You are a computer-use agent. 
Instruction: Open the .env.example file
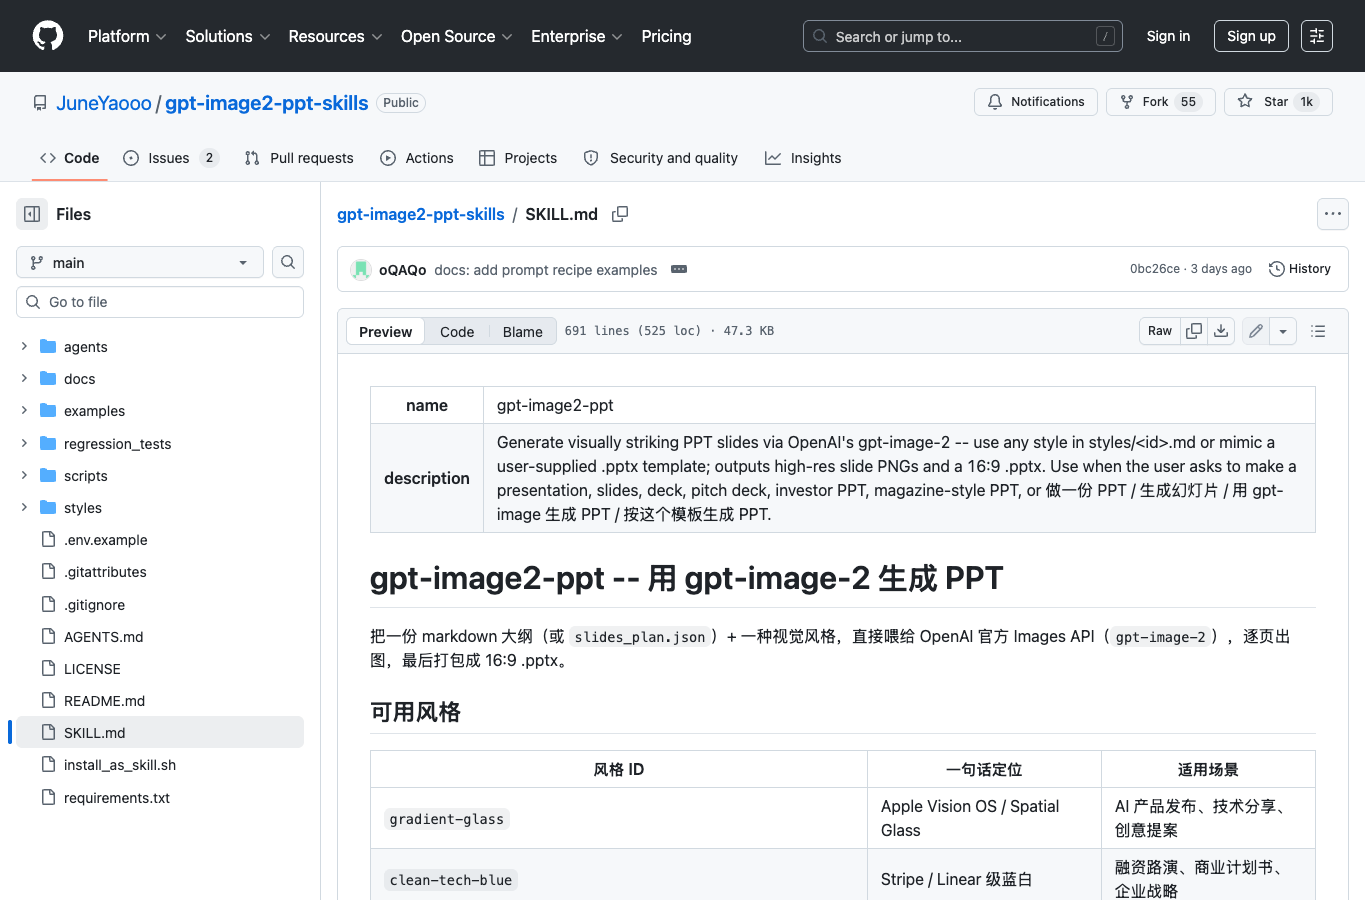coord(106,540)
